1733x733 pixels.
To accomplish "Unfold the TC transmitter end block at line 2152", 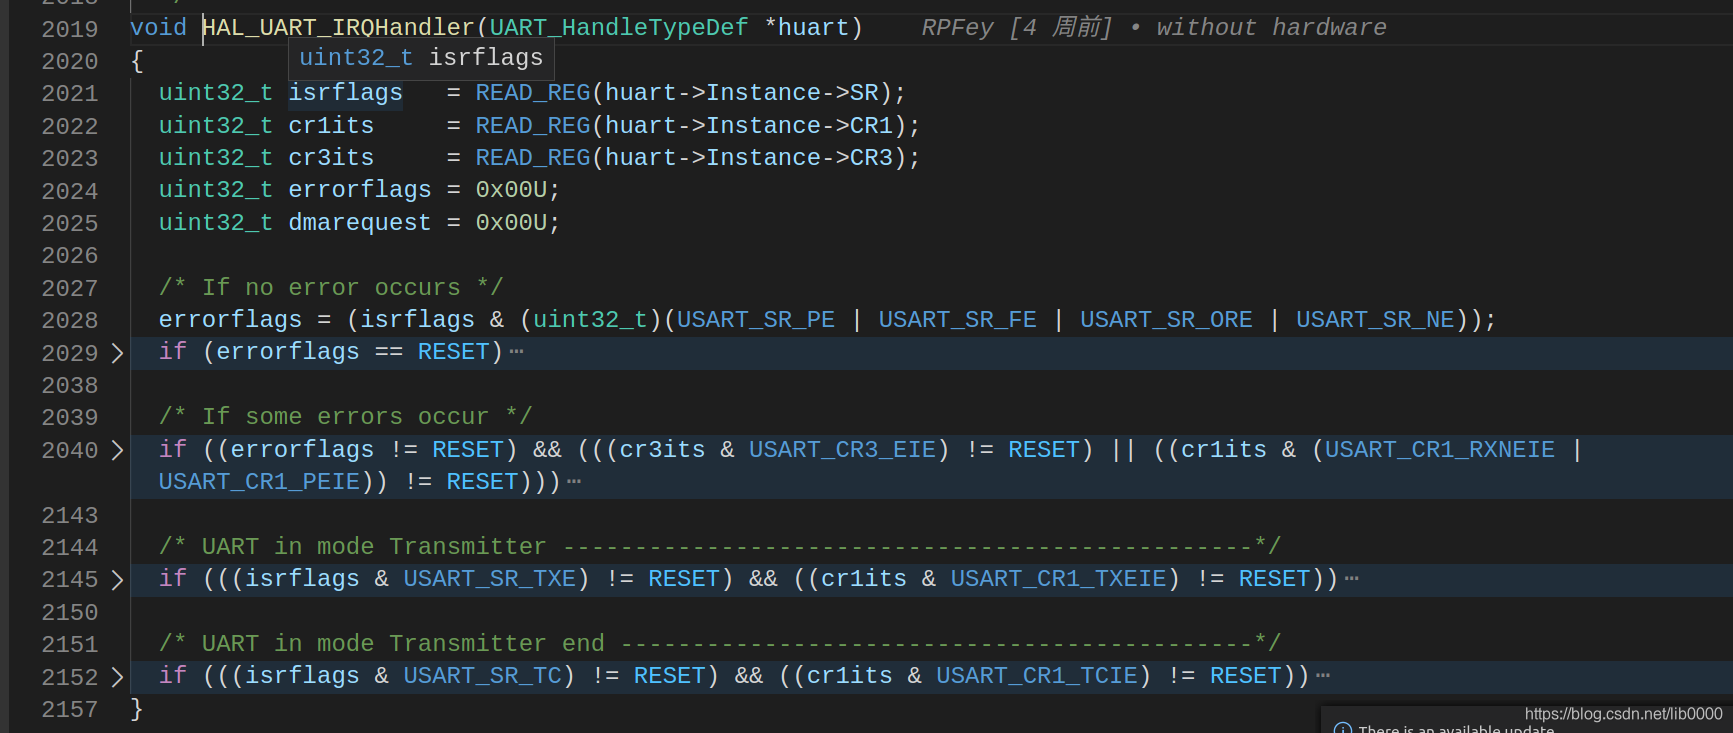I will [x=117, y=677].
